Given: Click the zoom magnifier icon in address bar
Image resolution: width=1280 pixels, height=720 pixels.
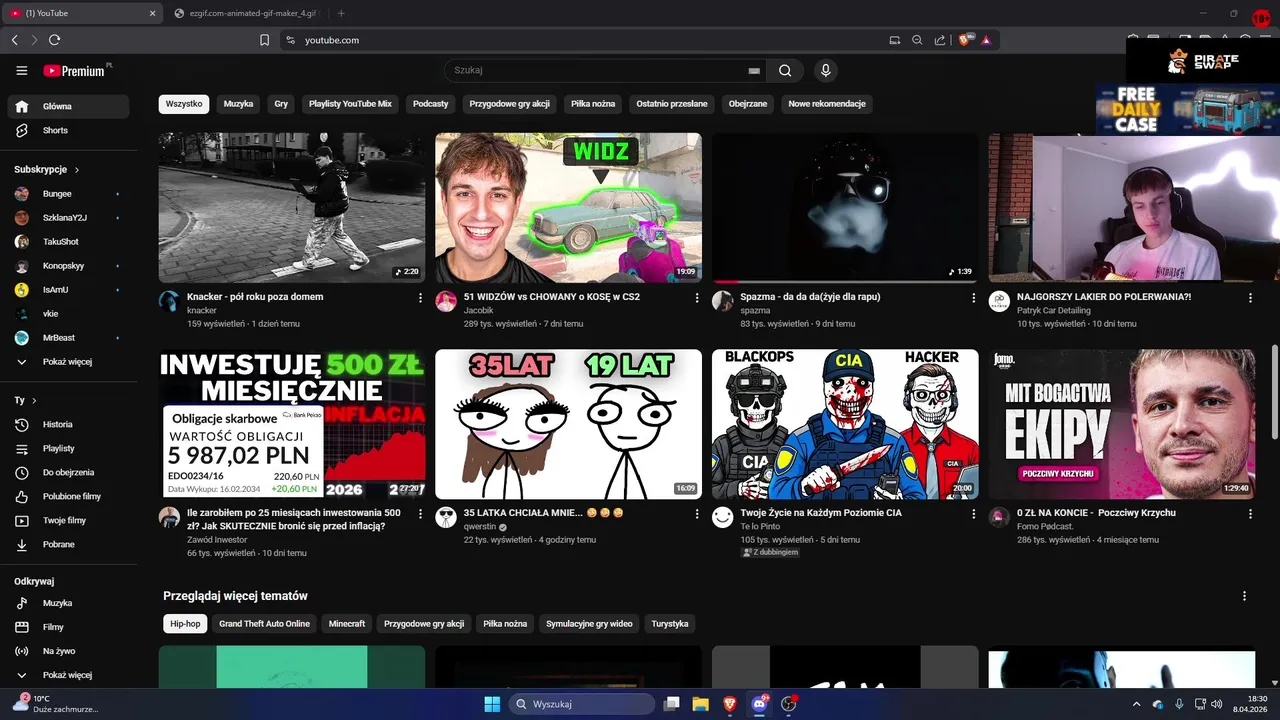Looking at the screenshot, I should coord(917,40).
